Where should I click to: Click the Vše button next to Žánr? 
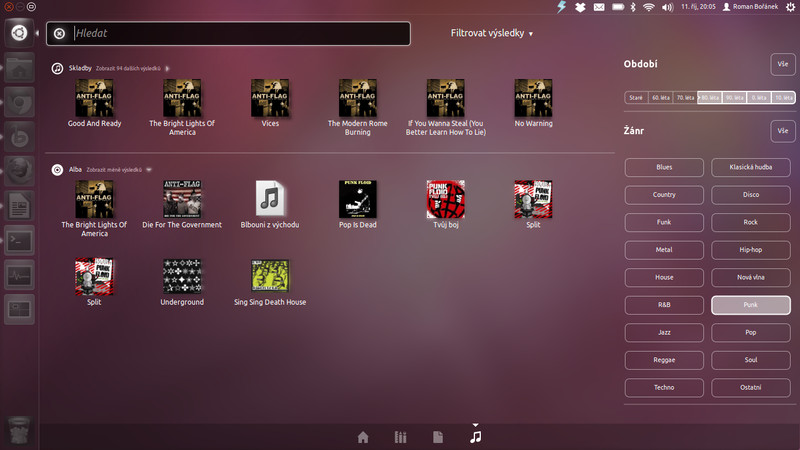(x=782, y=131)
